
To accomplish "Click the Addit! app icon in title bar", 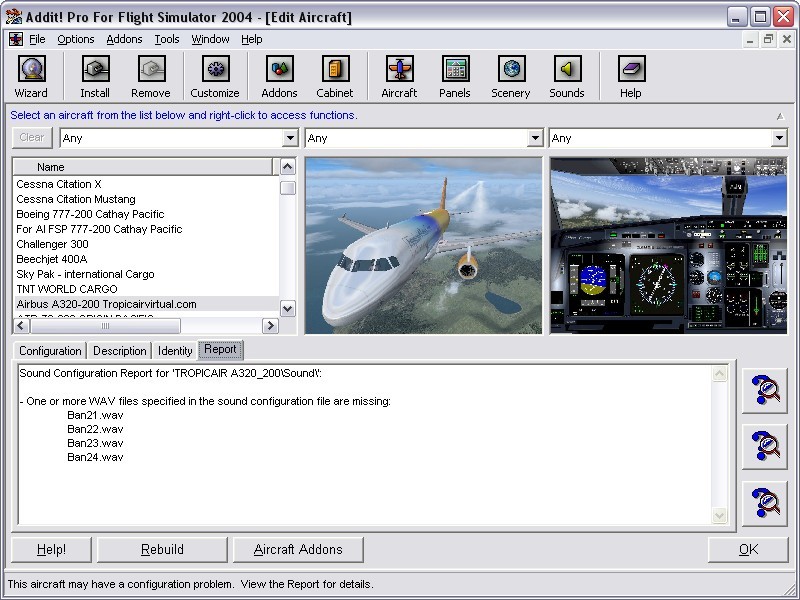I will coord(14,17).
